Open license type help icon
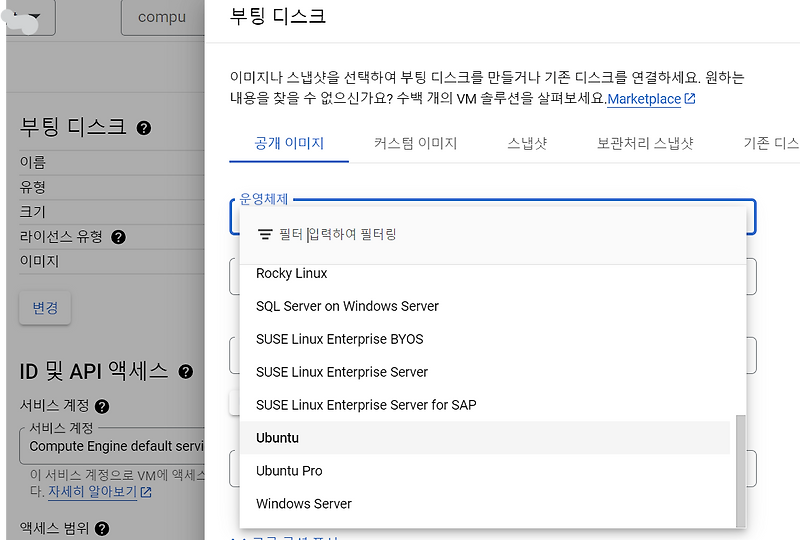Image resolution: width=800 pixels, height=540 pixels. coord(118,237)
